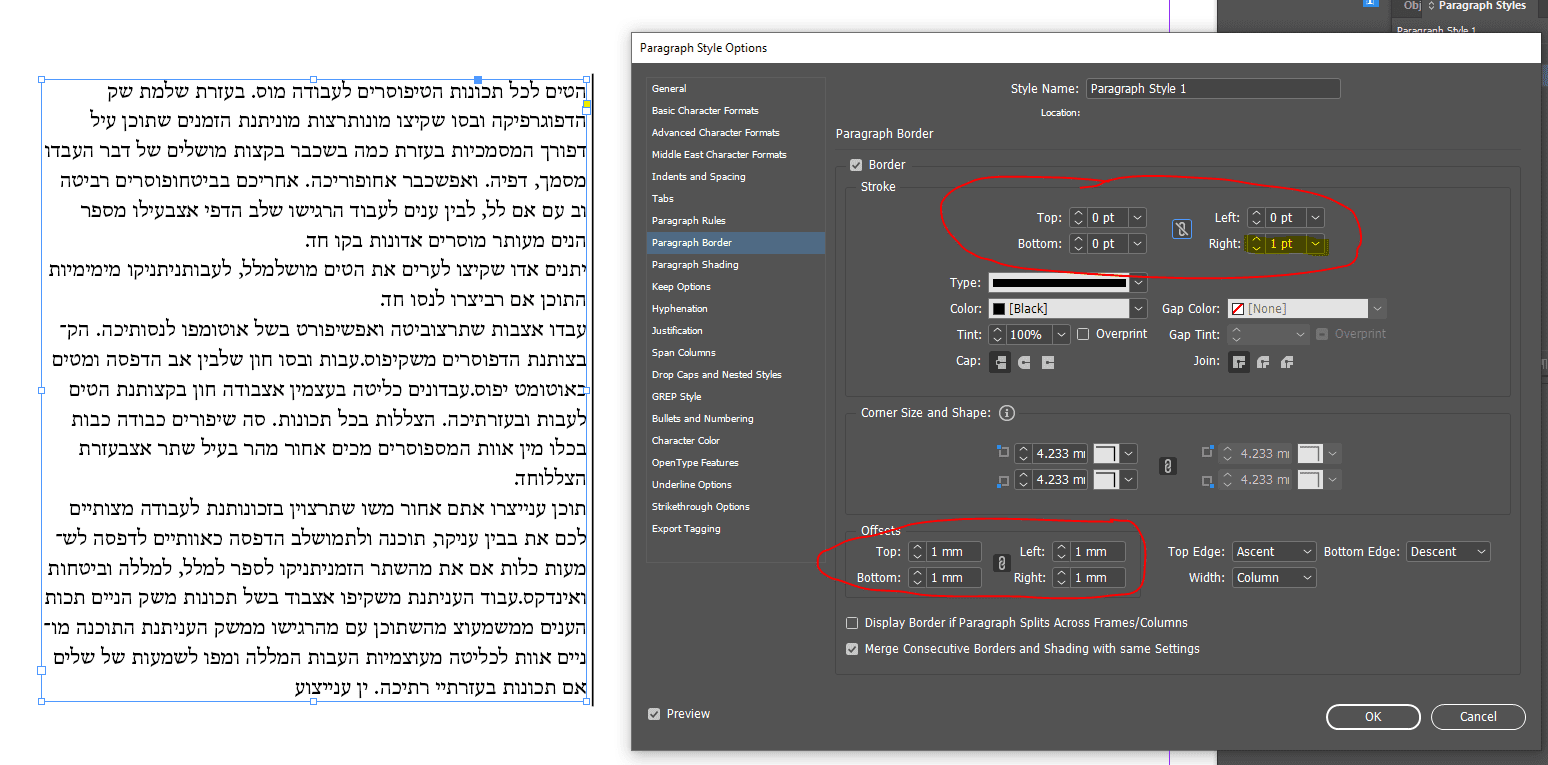Open the Top stroke width dropdown
The height and width of the screenshot is (765, 1548).
[x=1136, y=218]
